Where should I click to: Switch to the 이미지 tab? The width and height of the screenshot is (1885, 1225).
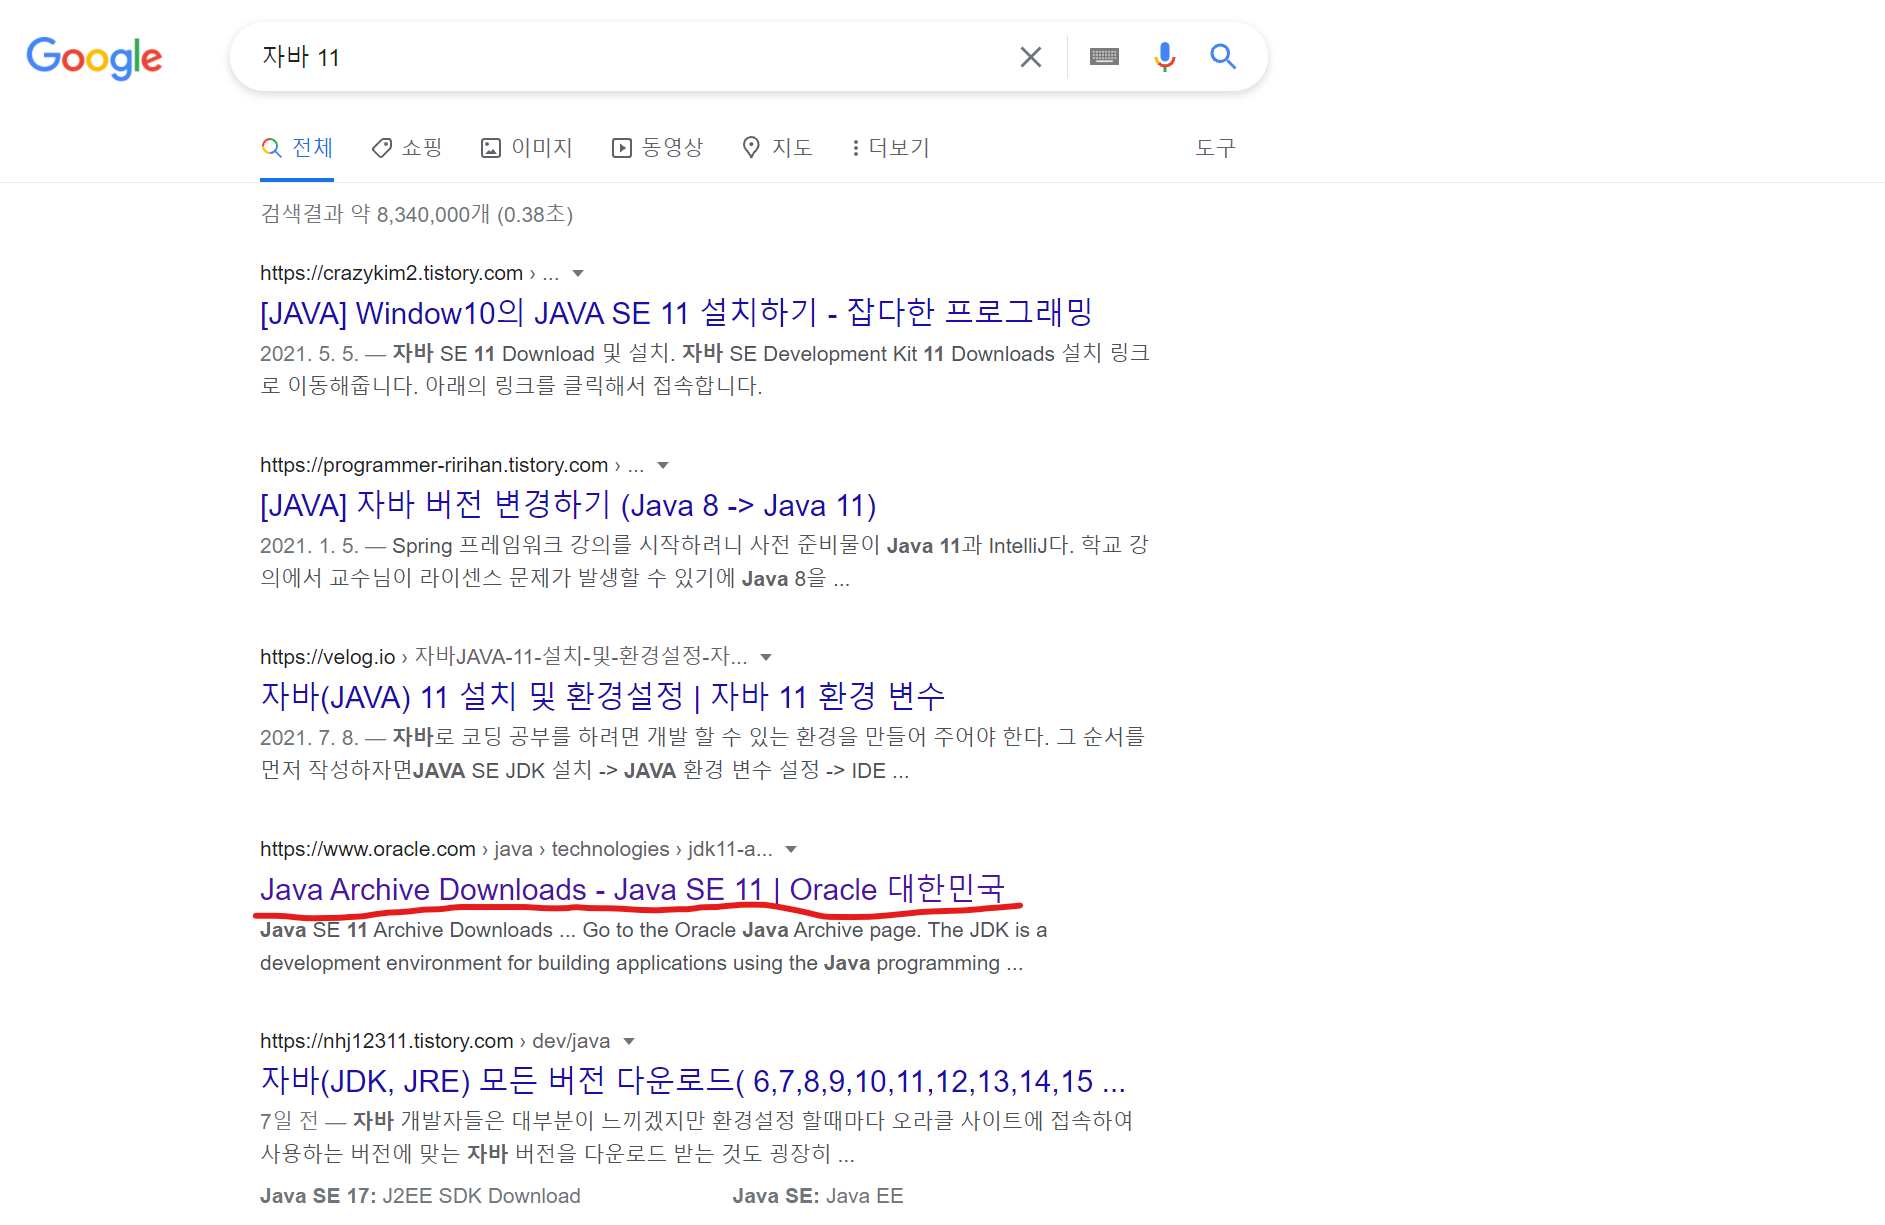[x=527, y=148]
